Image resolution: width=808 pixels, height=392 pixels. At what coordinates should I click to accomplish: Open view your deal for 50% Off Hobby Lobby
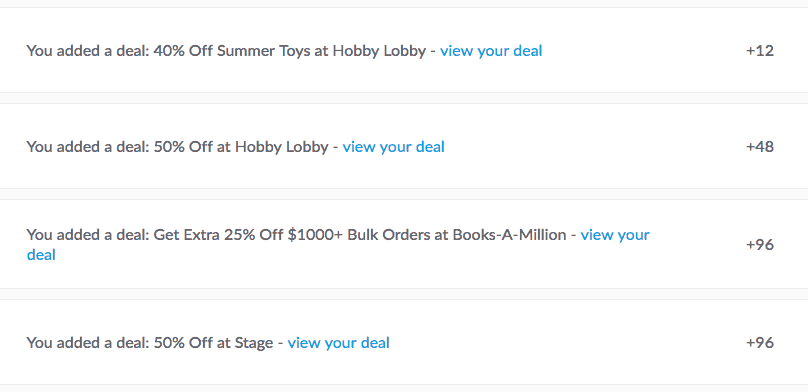tap(393, 147)
